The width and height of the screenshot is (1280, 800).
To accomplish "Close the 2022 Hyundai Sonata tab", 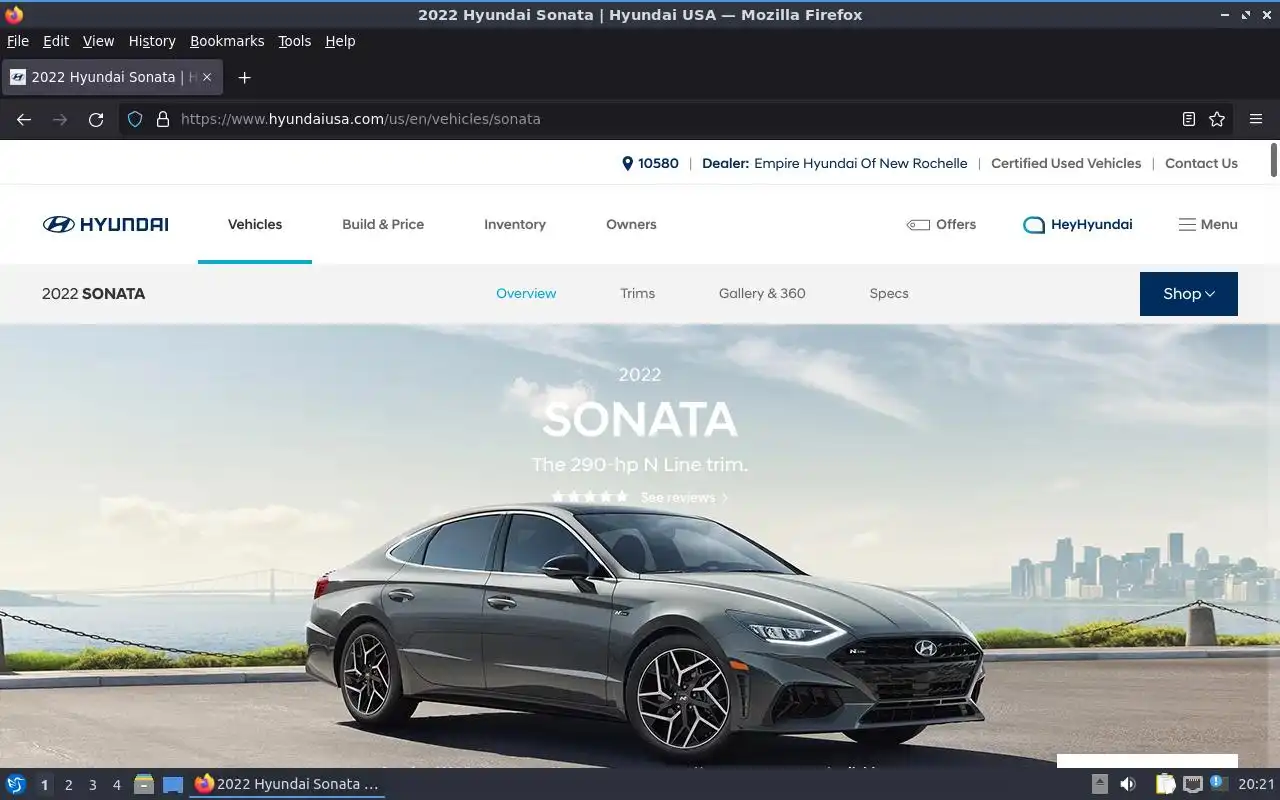I will point(207,77).
